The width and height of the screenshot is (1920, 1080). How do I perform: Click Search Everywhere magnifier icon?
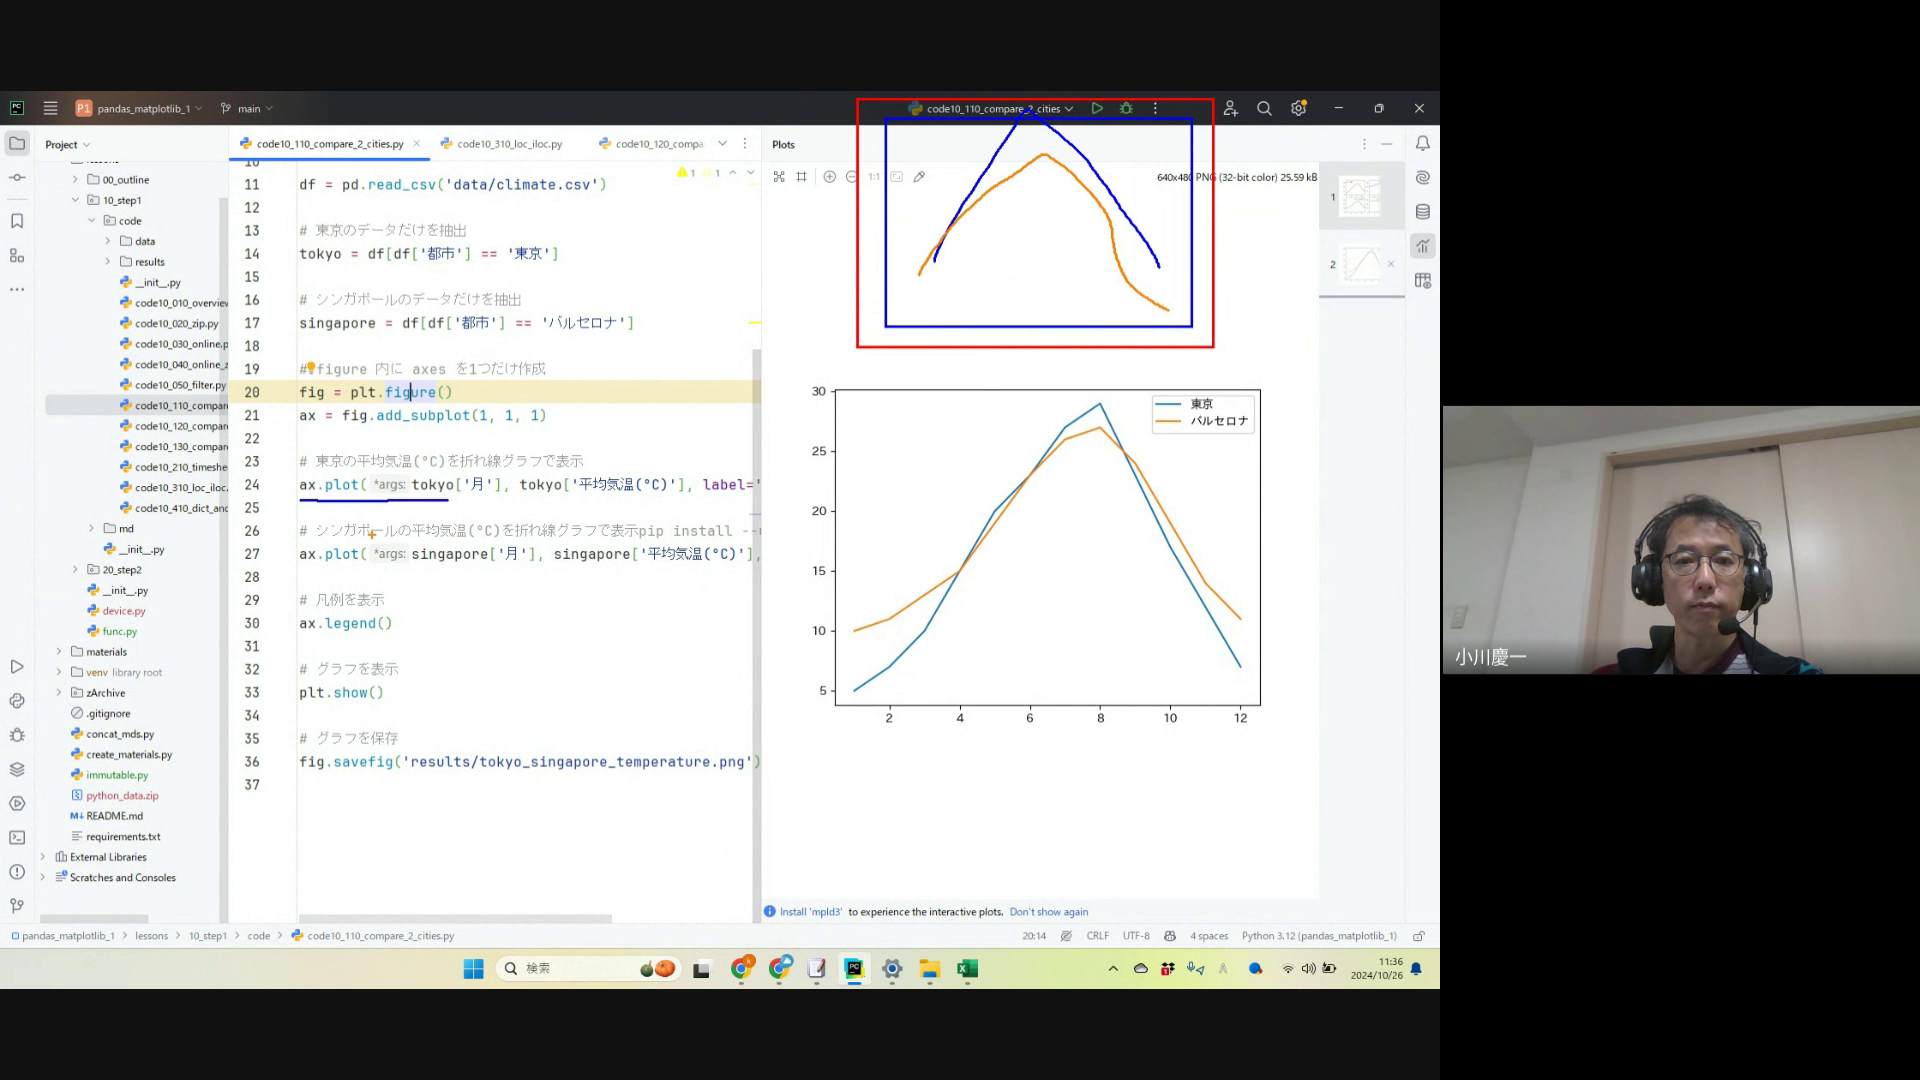(1264, 108)
